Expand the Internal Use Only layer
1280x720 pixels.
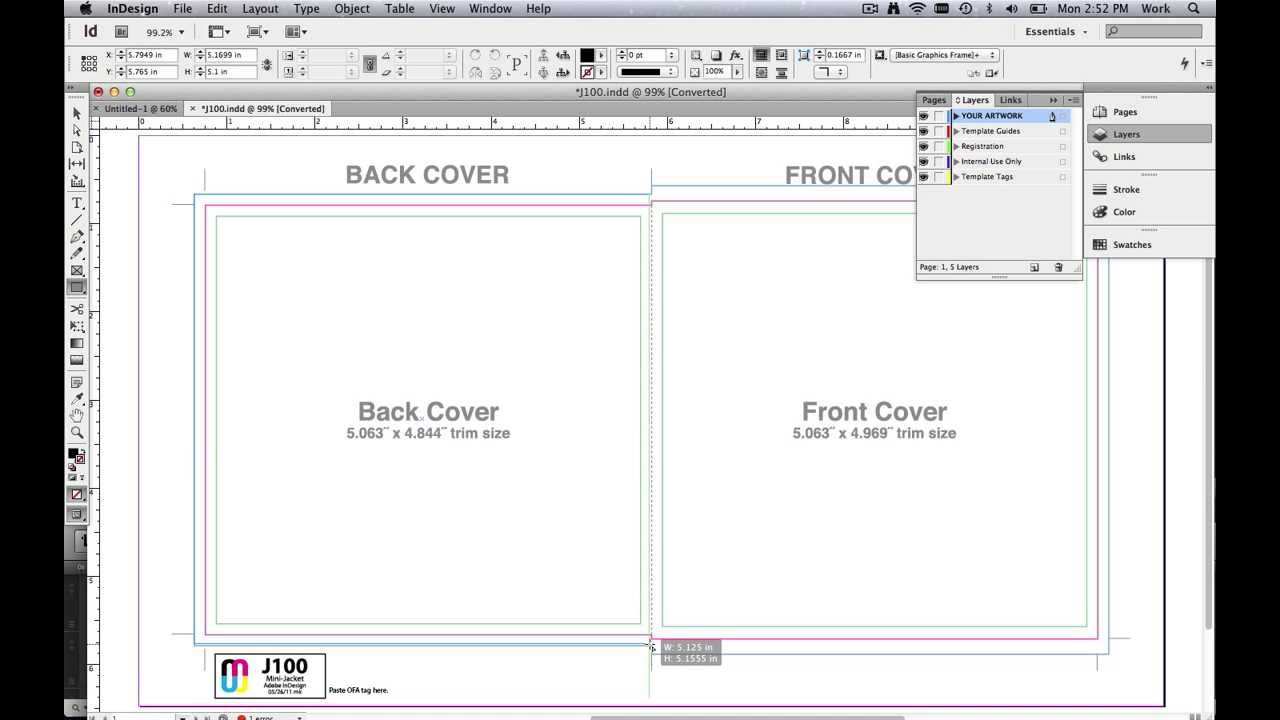click(x=956, y=161)
